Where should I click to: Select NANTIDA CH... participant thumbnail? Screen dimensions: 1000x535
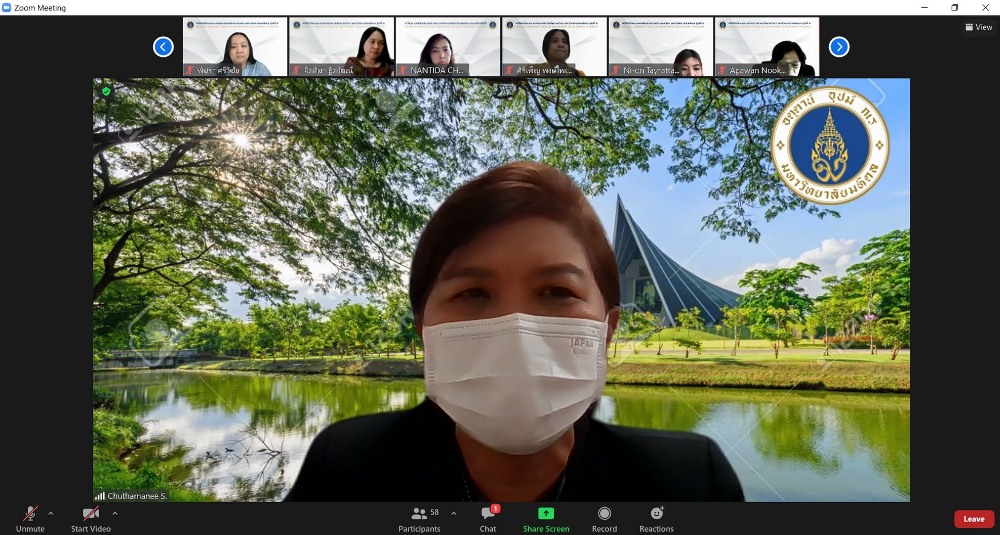coord(448,47)
